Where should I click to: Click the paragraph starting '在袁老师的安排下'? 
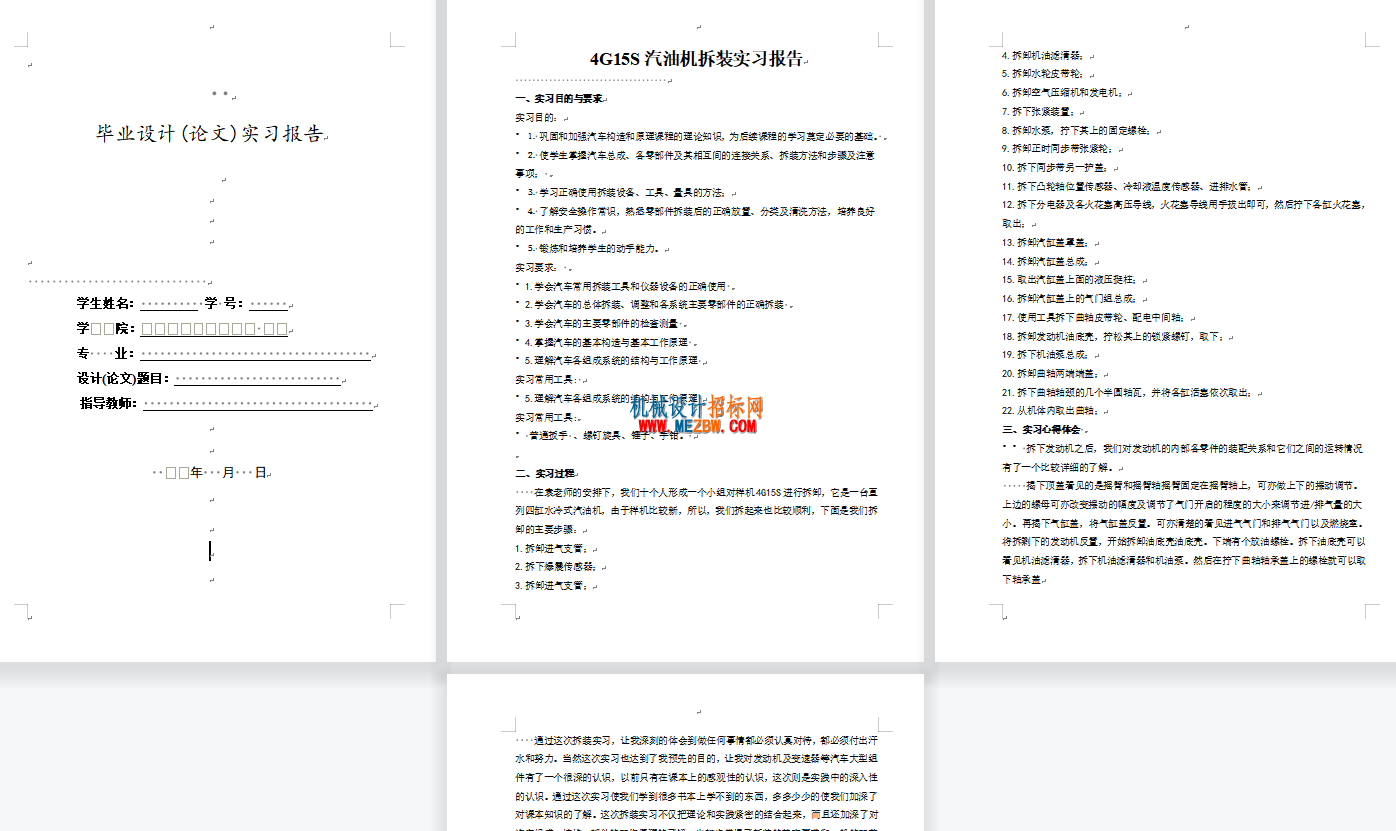tap(696, 510)
